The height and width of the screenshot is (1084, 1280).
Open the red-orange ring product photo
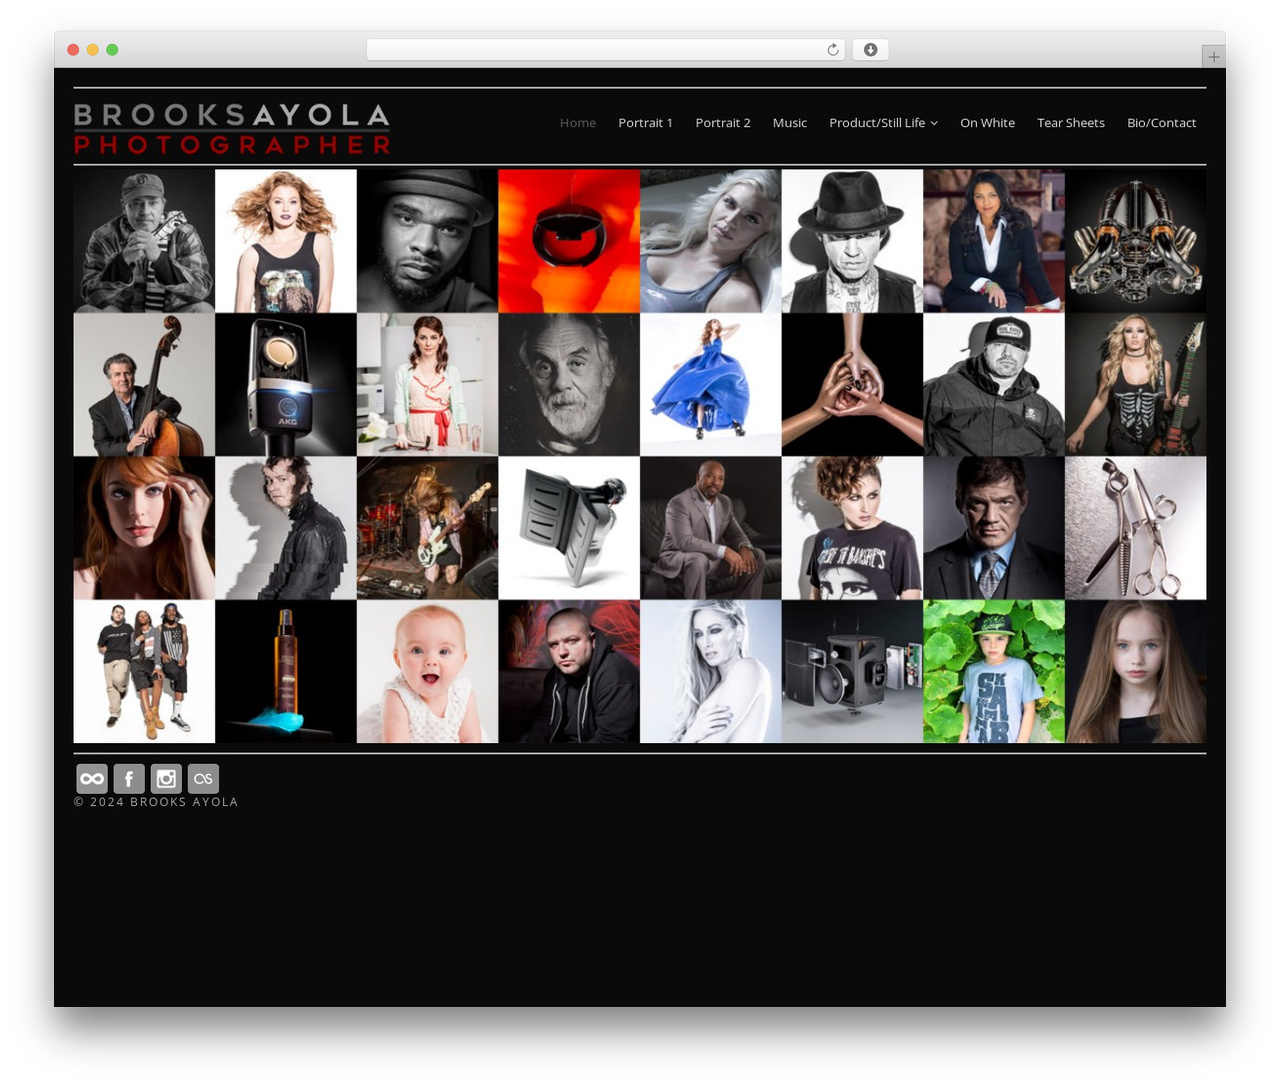[569, 241]
